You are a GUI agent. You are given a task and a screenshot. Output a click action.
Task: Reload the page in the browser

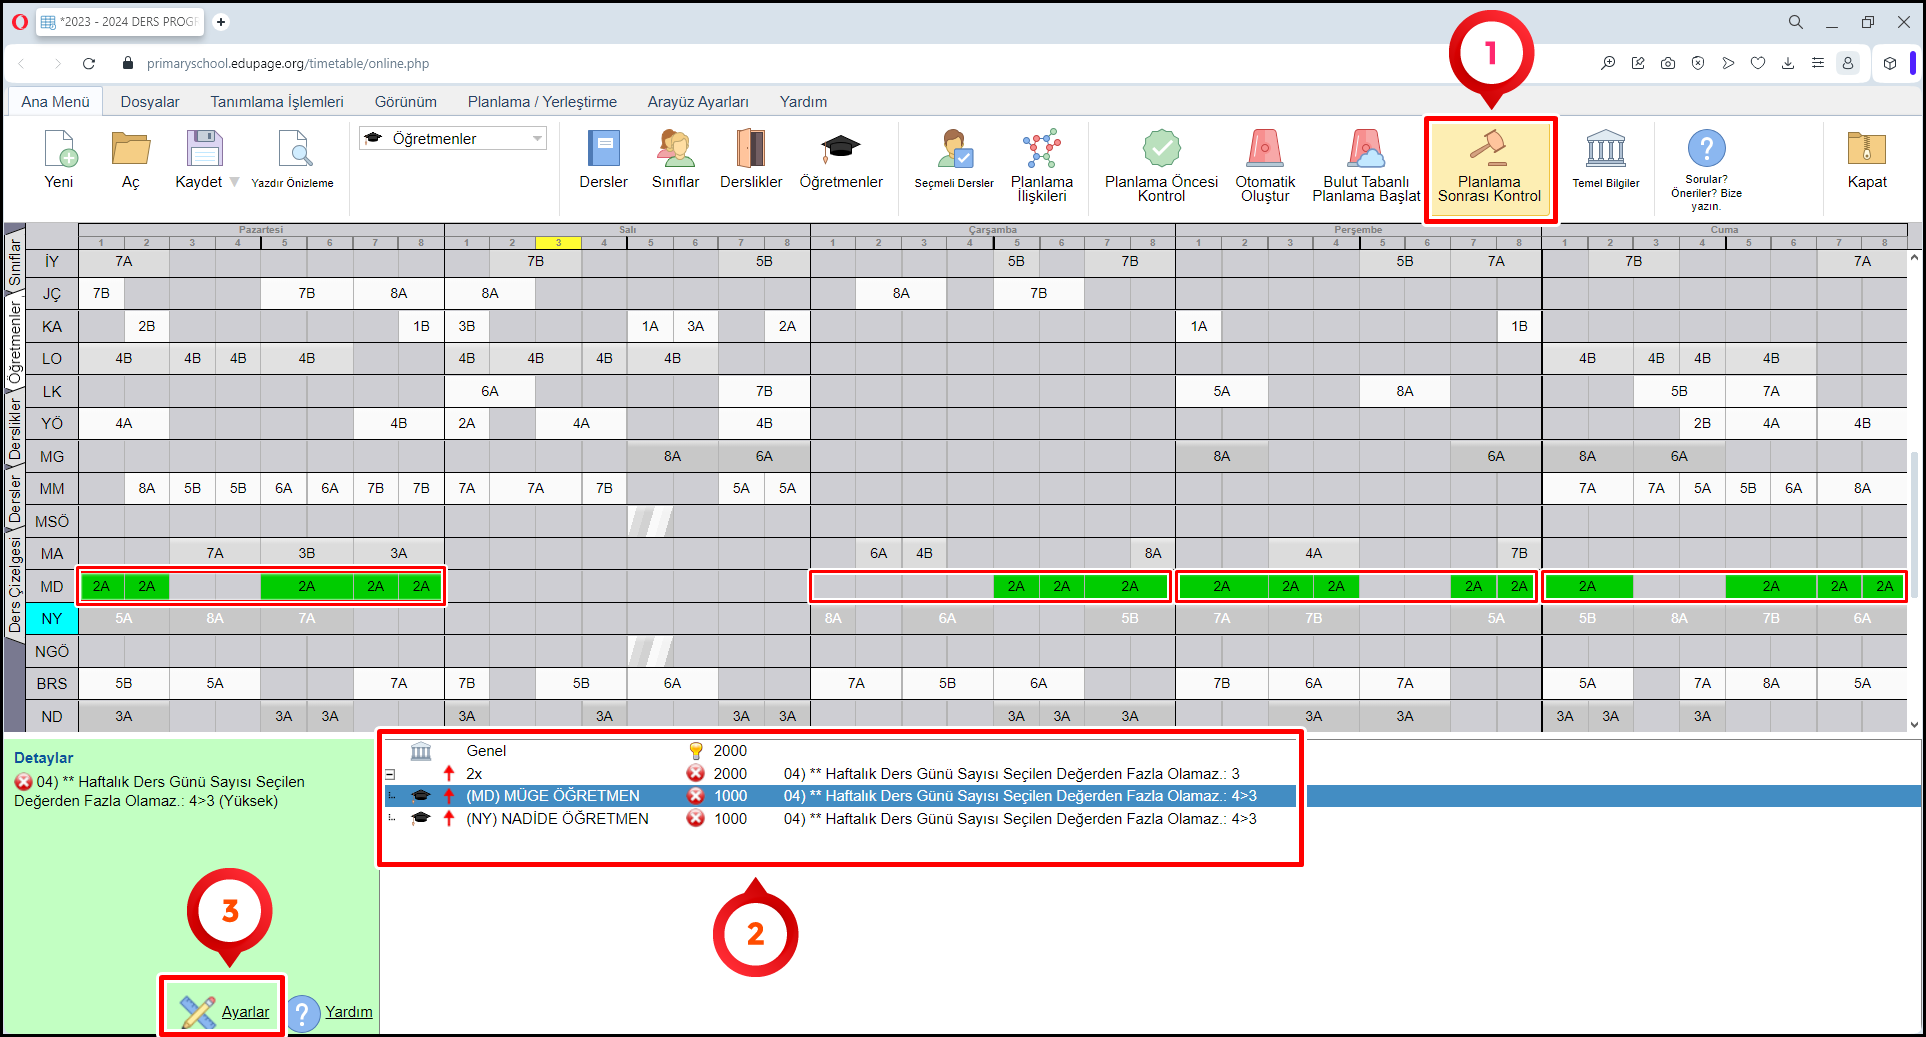pos(89,63)
